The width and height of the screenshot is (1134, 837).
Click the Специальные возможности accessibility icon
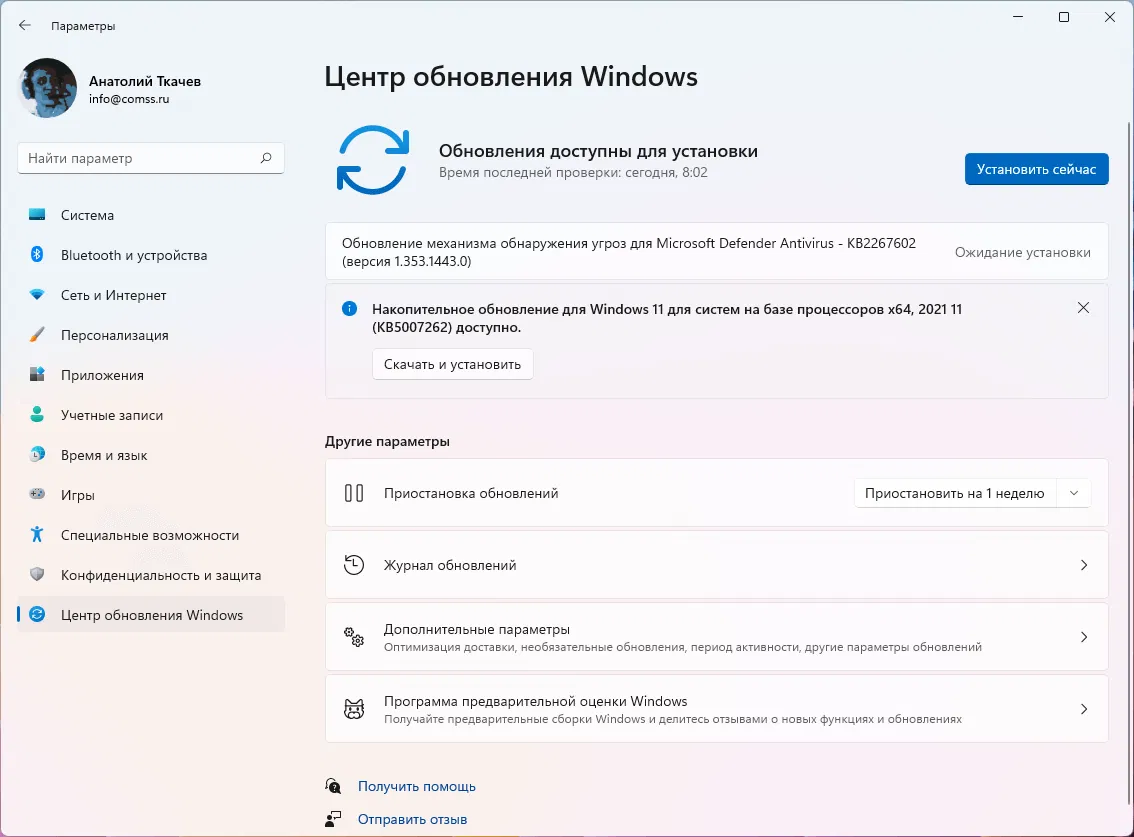click(35, 534)
